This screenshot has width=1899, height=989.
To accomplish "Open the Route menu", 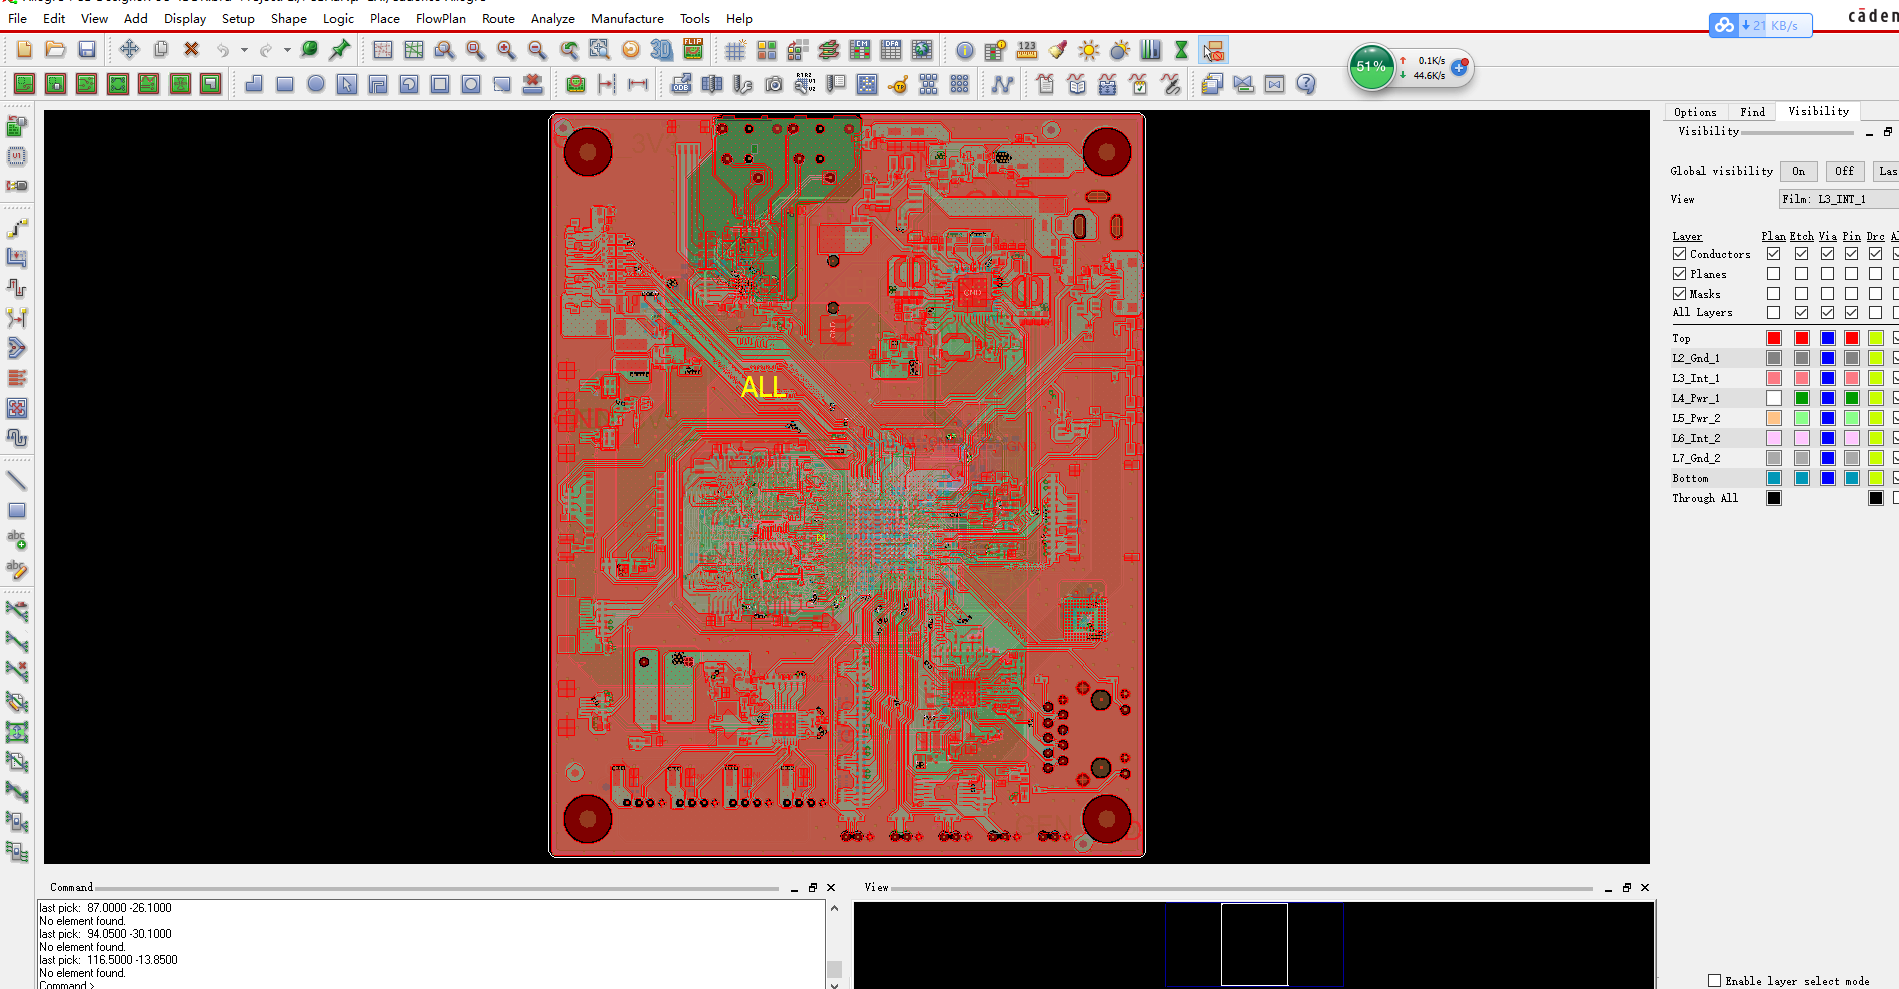I will [498, 18].
